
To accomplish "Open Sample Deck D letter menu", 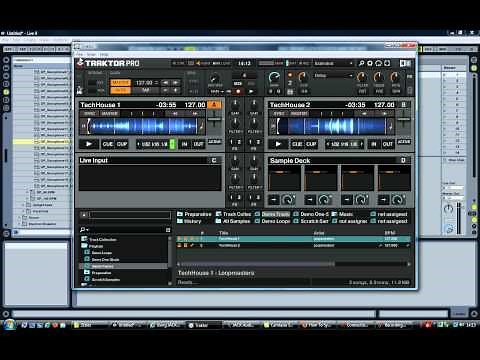I will (x=403, y=160).
